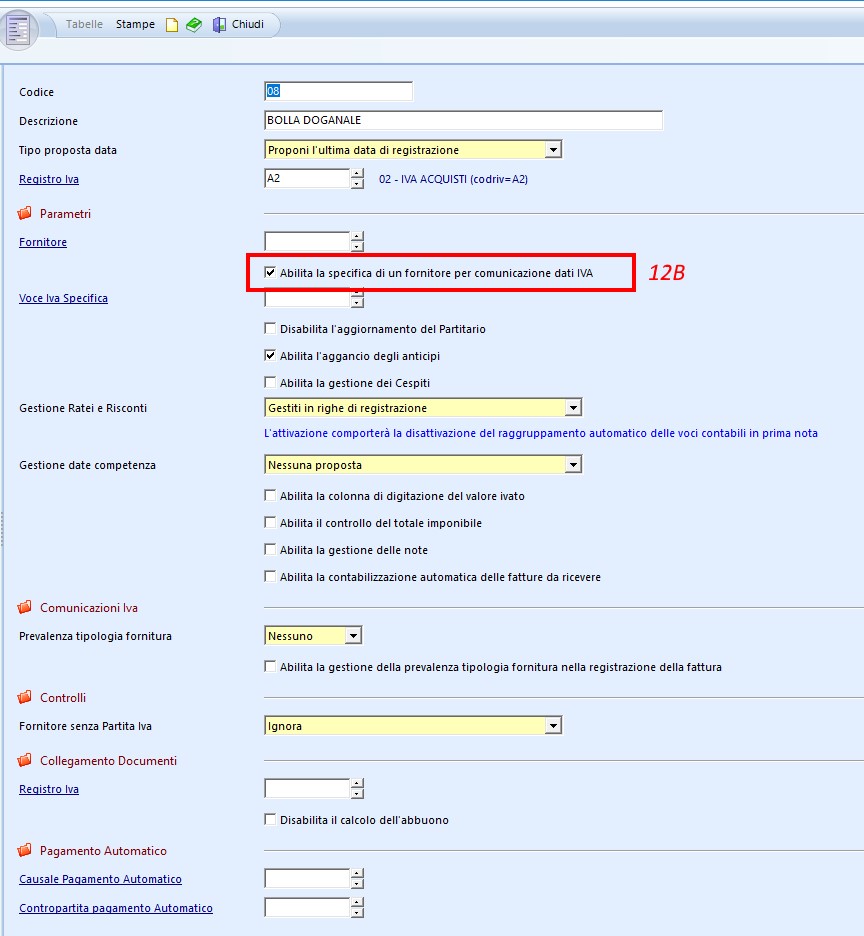Click the round application menu icon
Image resolution: width=864 pixels, height=936 pixels.
20,29
